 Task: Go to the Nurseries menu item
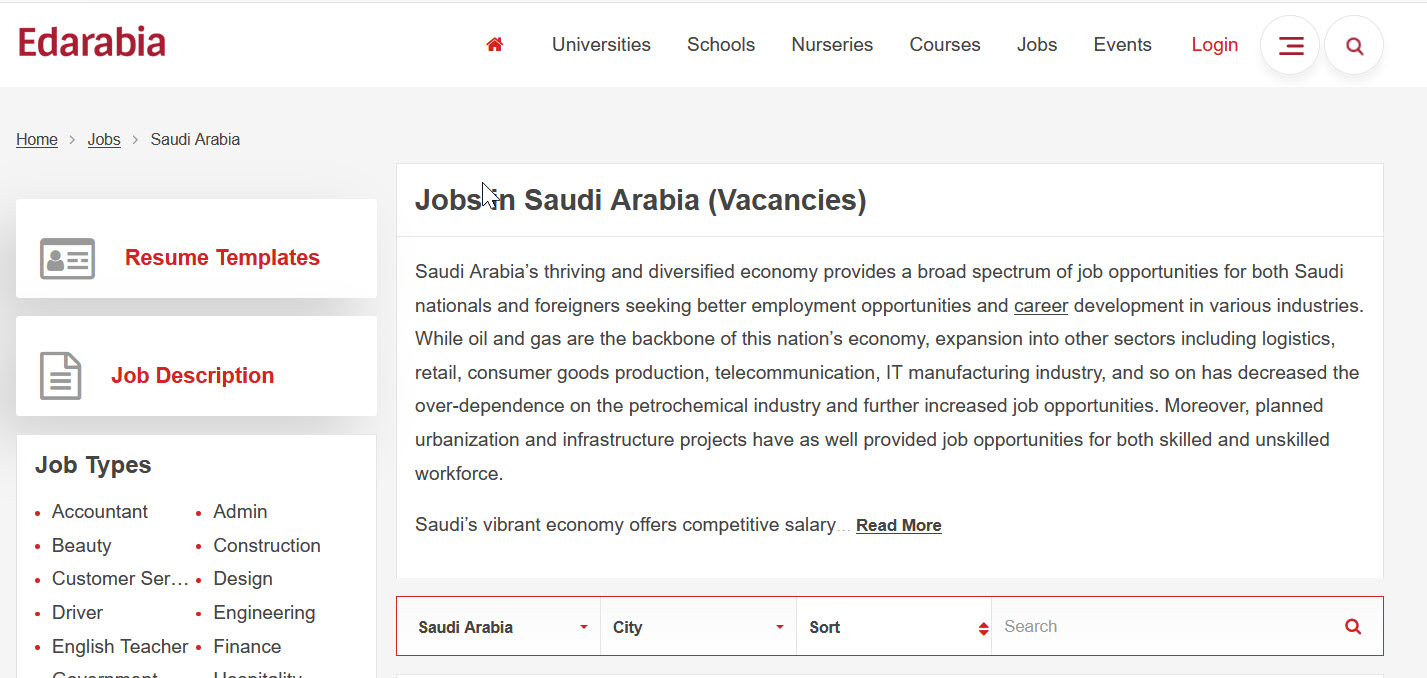coord(832,45)
